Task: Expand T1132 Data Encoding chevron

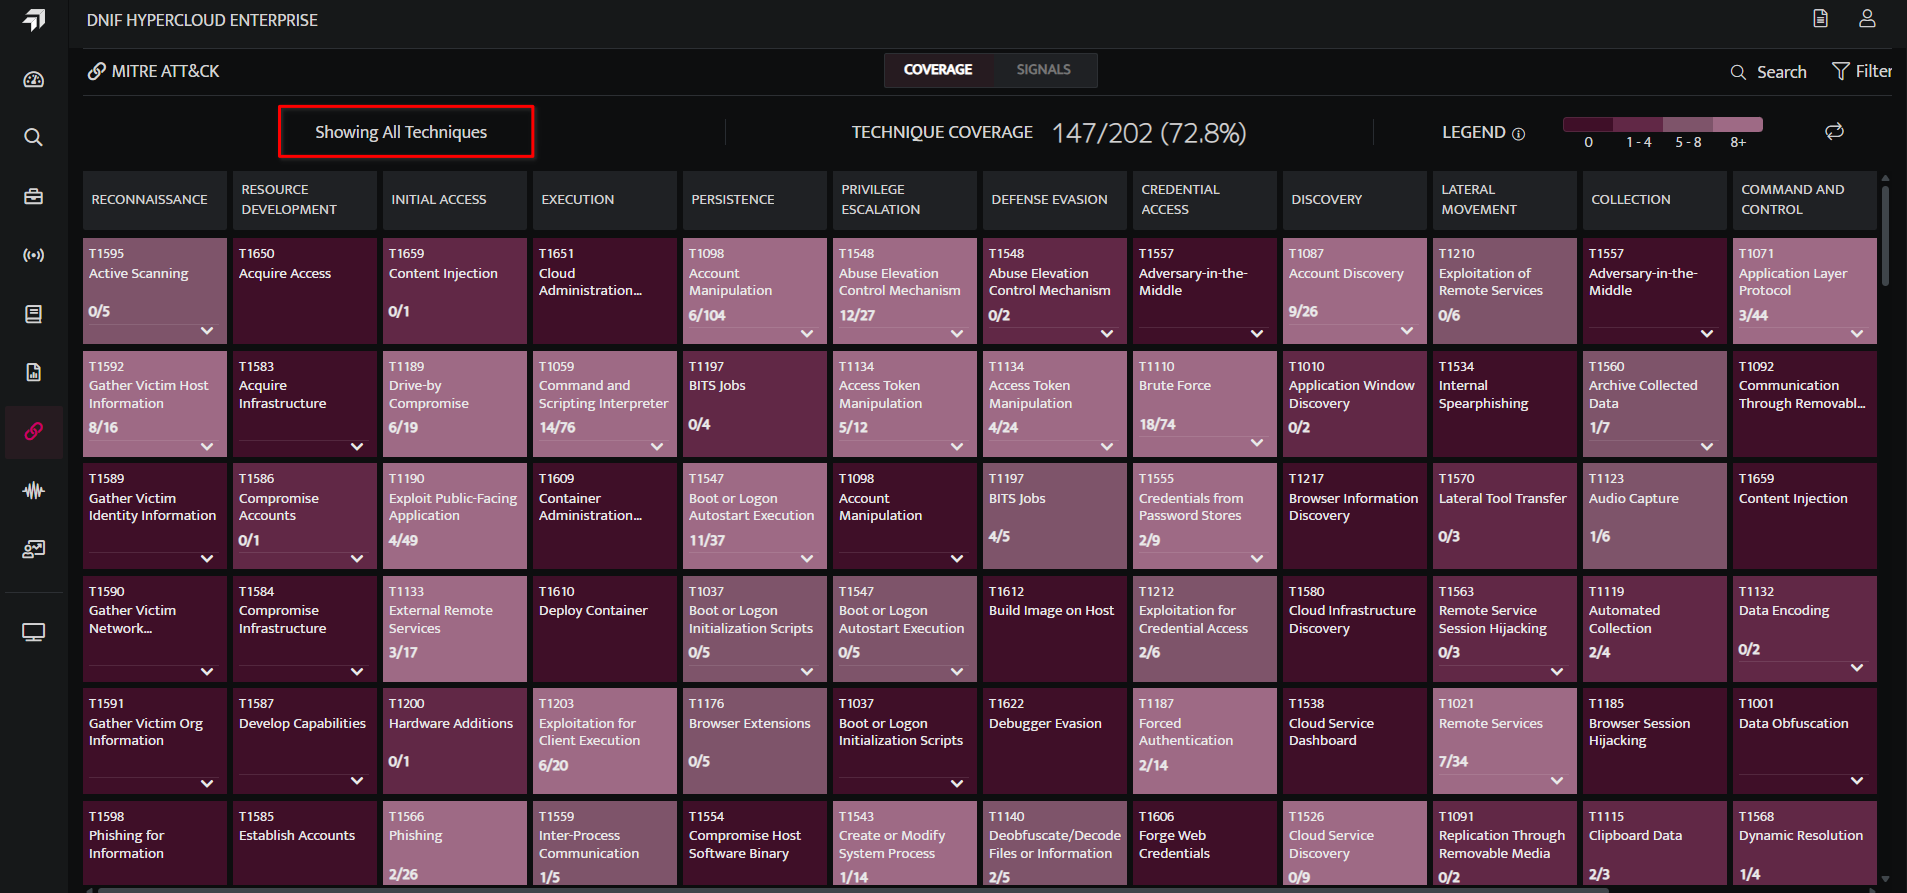Action: tap(1857, 668)
